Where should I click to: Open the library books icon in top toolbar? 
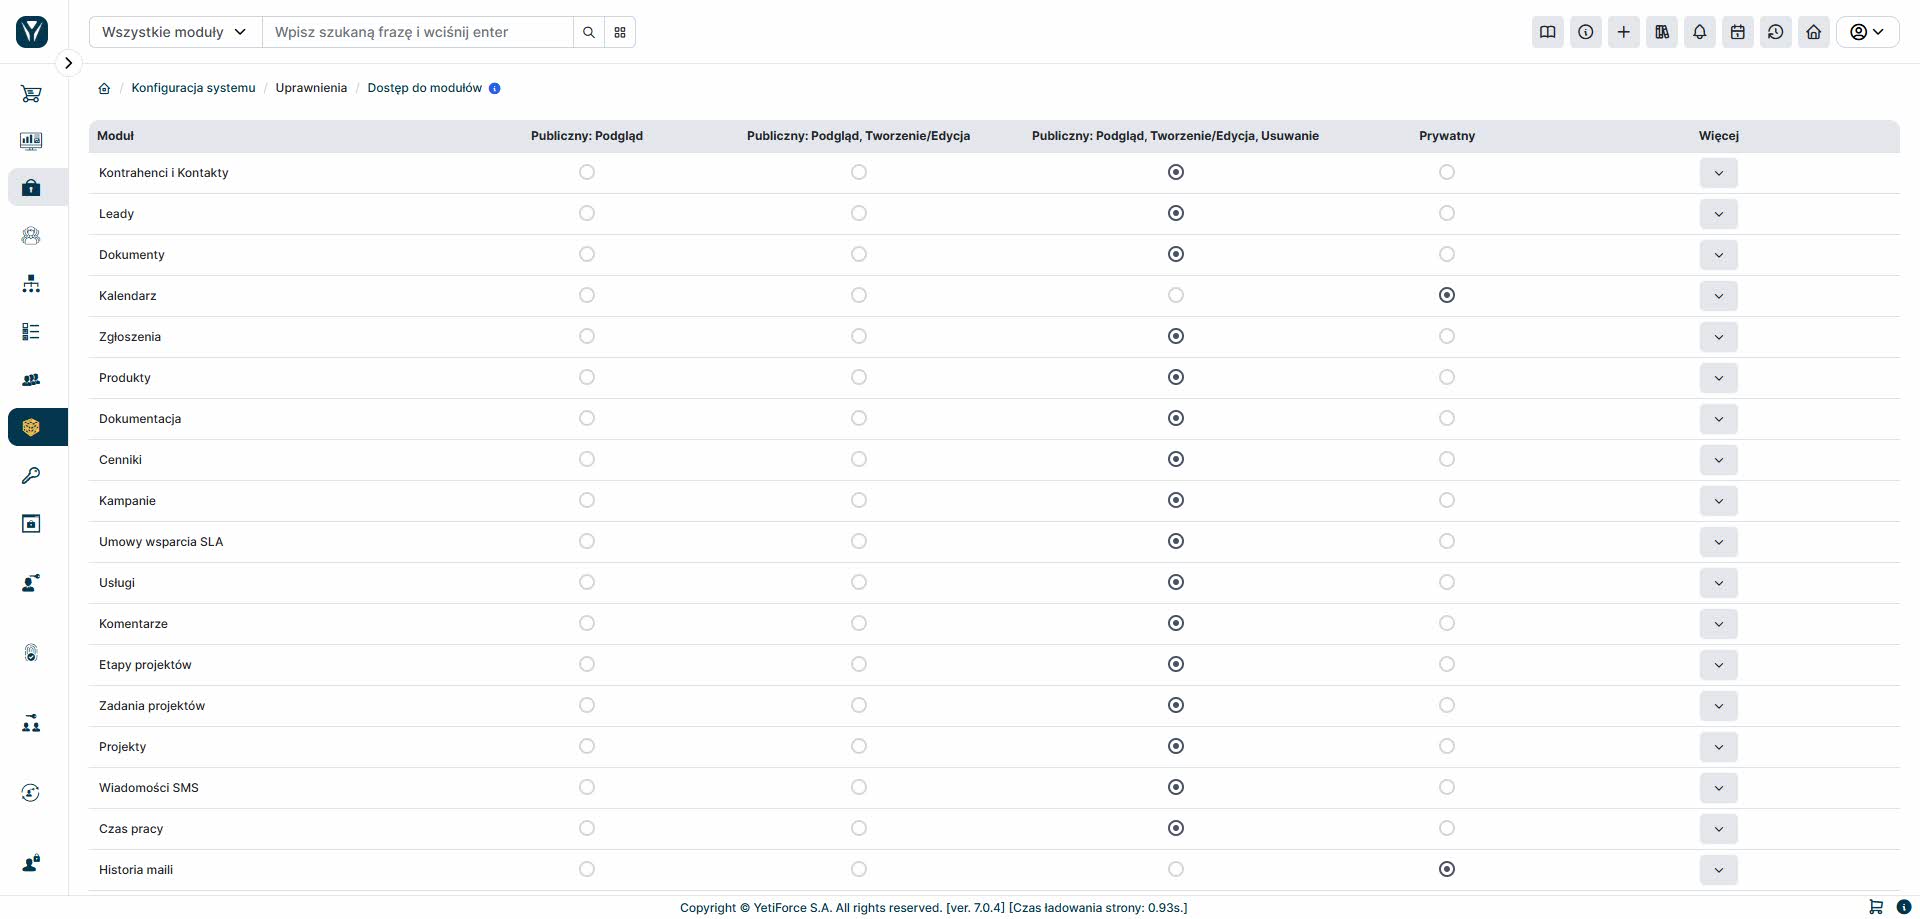1662,32
